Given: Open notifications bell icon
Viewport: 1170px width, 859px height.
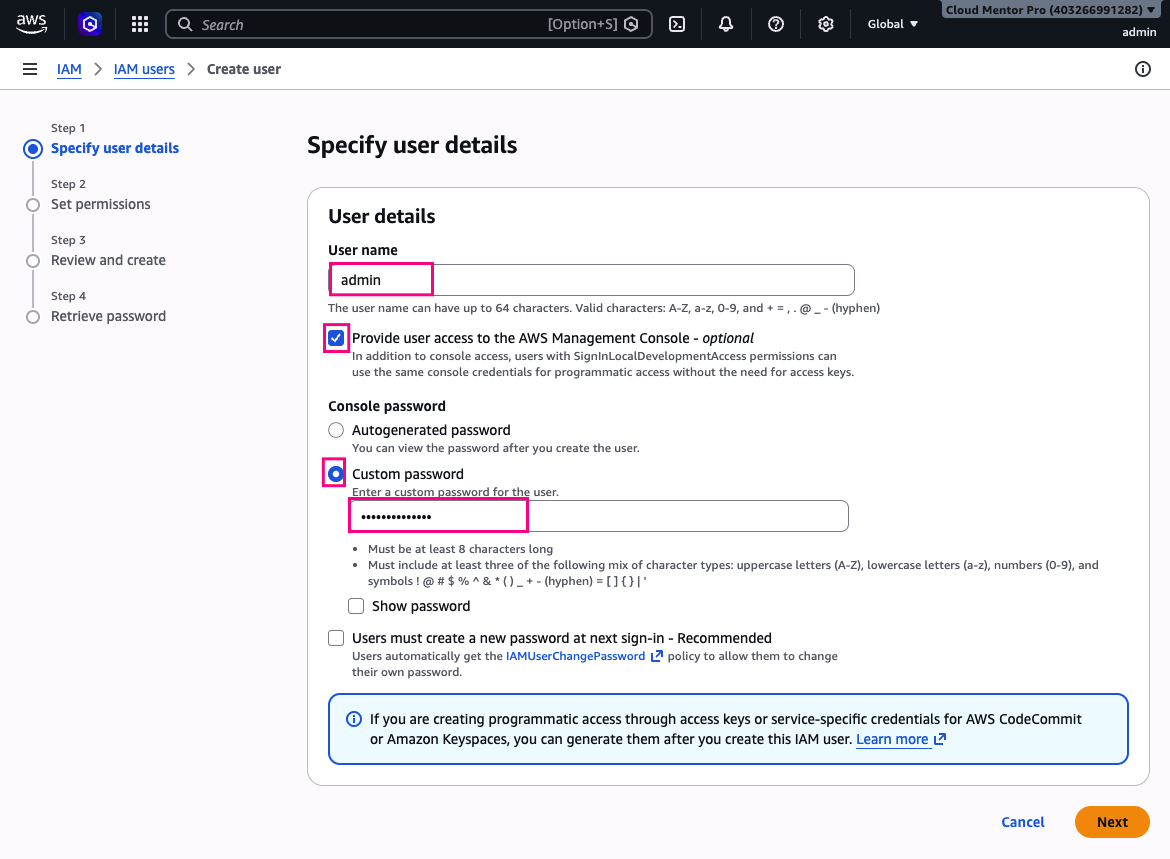Looking at the screenshot, I should click(726, 24).
